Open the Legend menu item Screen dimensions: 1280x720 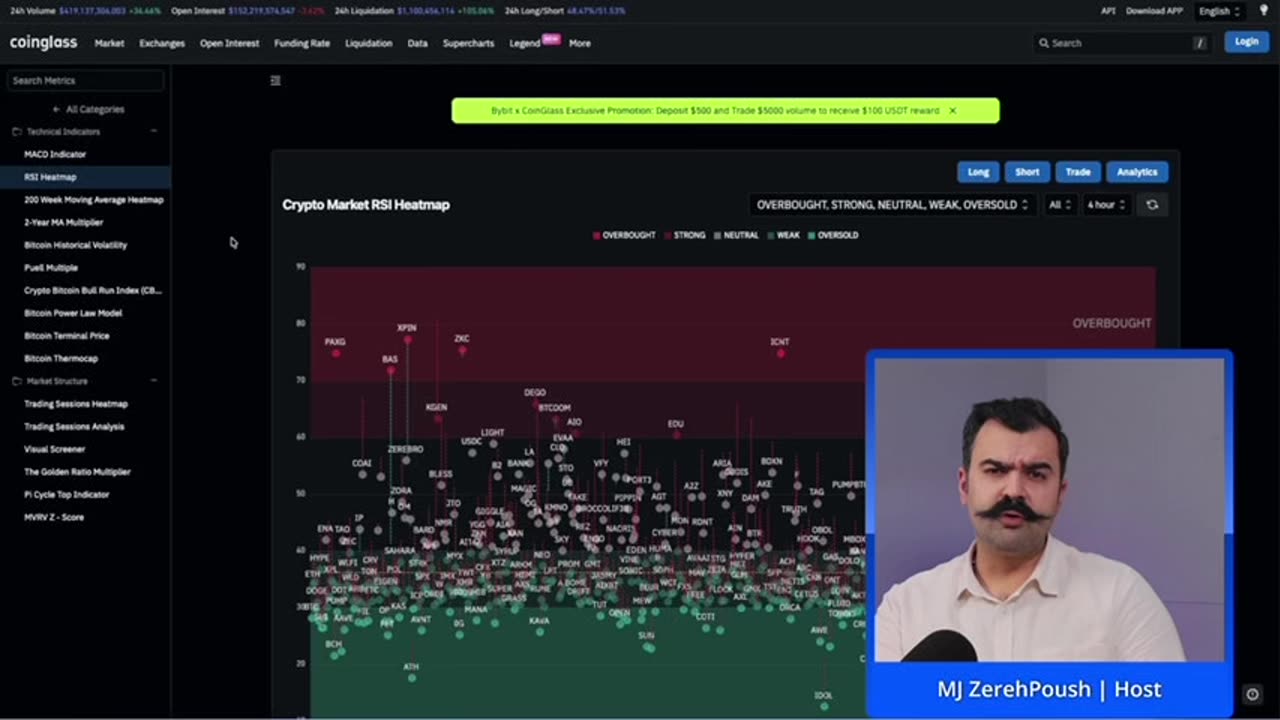point(525,43)
